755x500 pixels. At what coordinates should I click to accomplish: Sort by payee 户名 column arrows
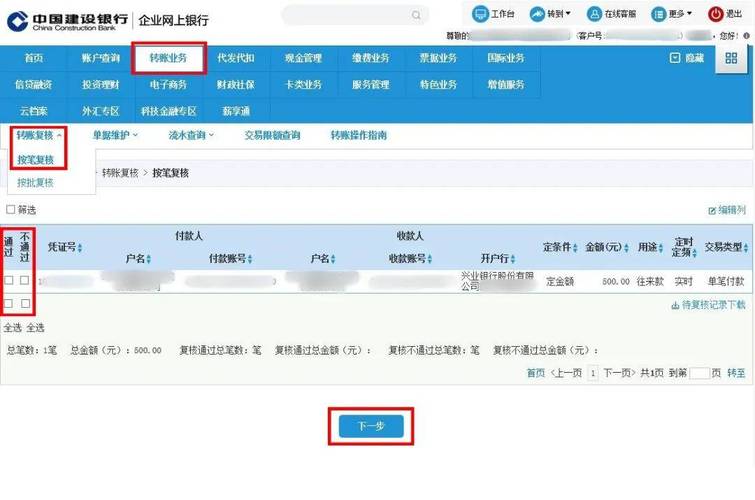click(333, 259)
